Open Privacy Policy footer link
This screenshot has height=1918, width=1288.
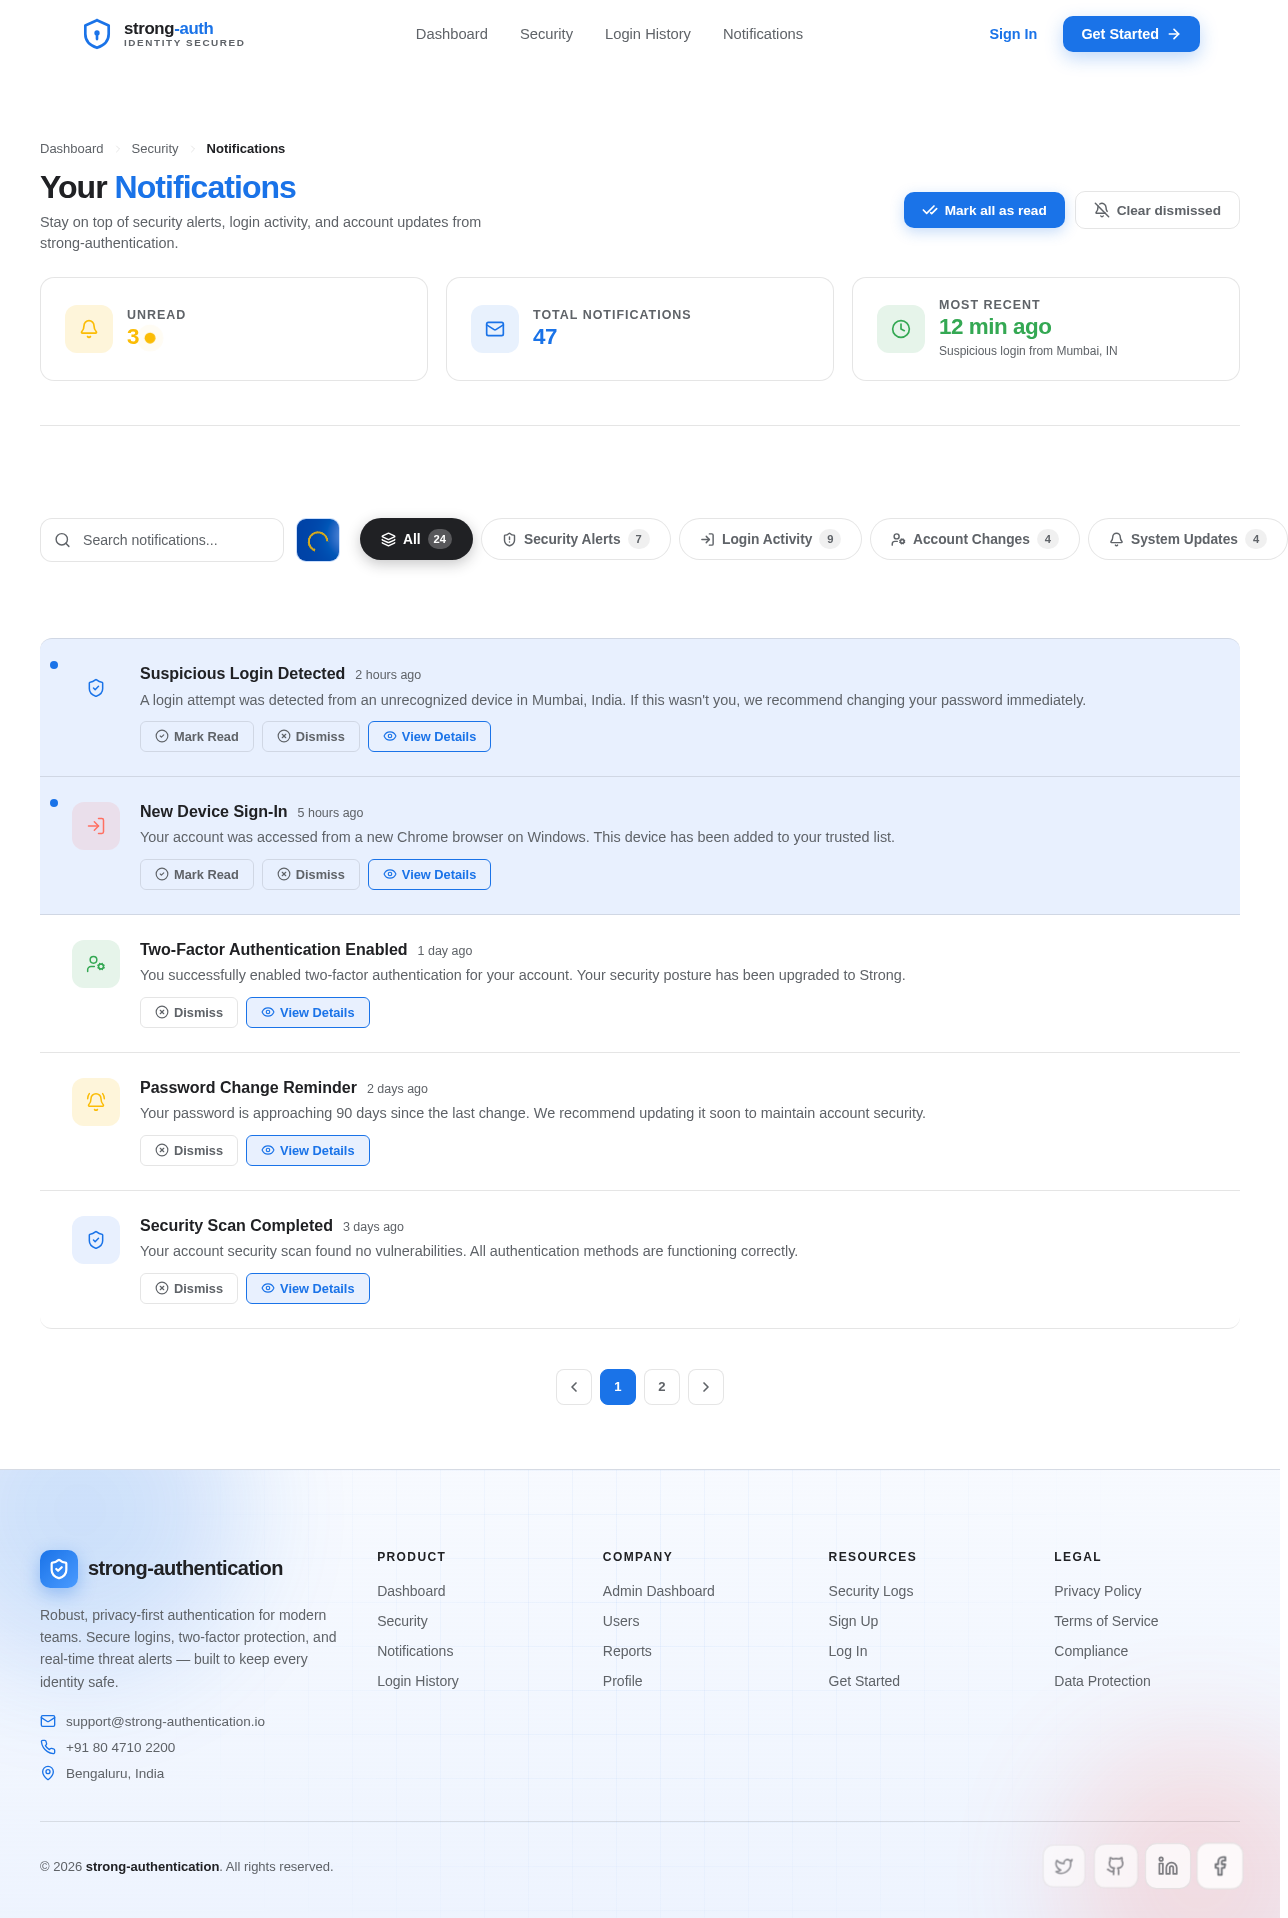point(1097,1591)
